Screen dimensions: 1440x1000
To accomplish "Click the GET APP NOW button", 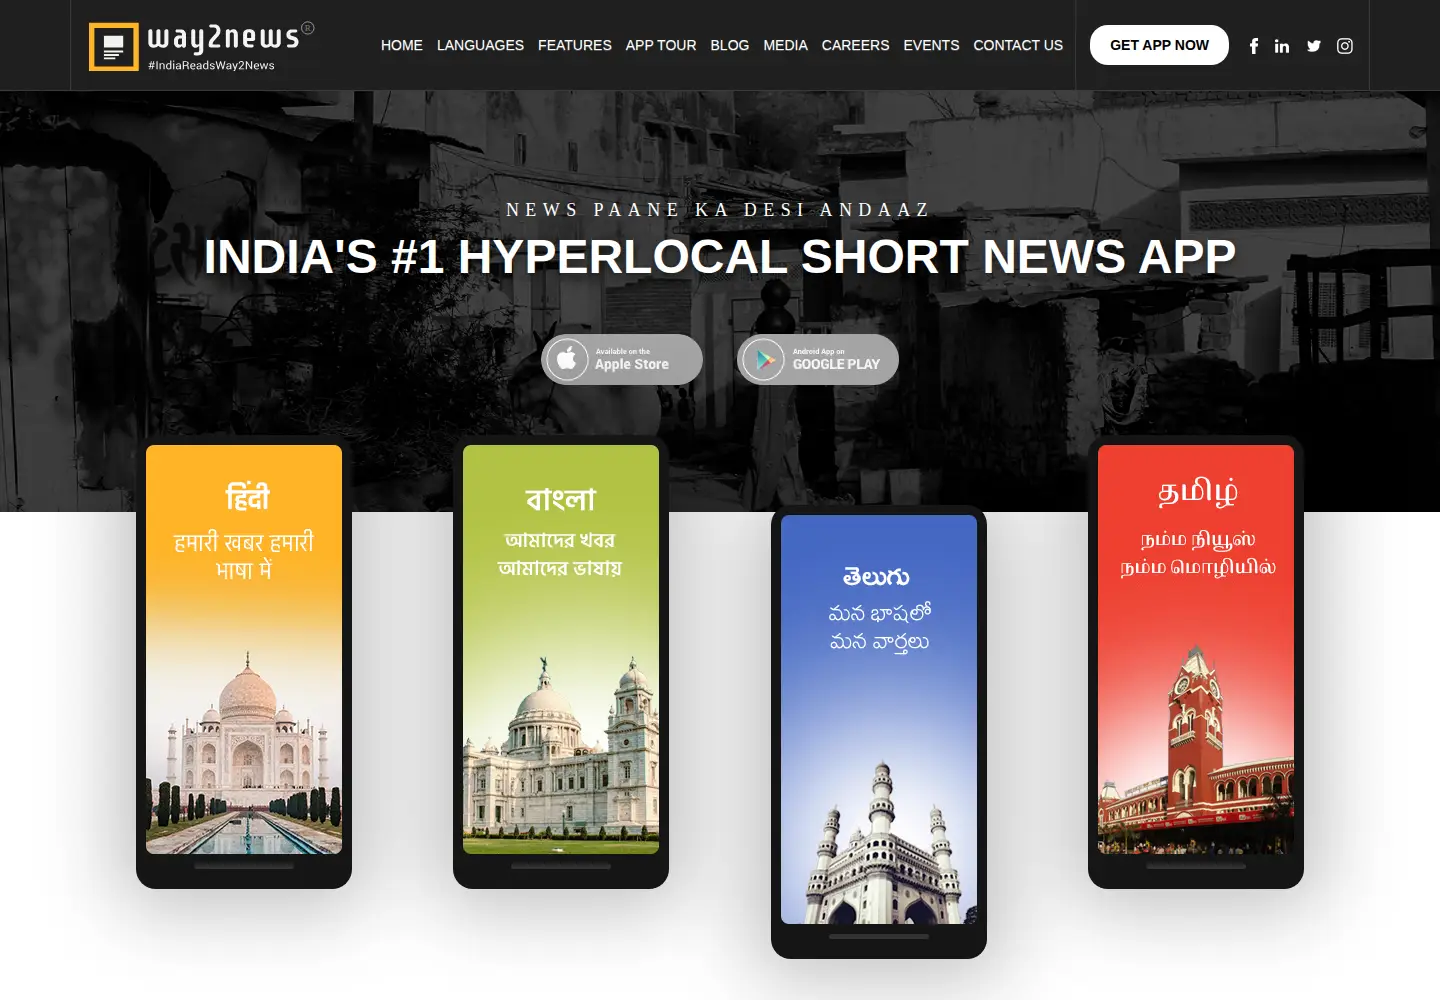I will [x=1159, y=45].
